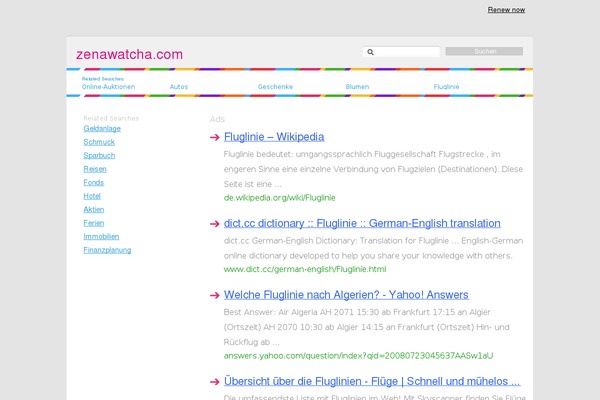The height and width of the screenshot is (400, 600).
Task: Open the Geldanlage sidebar link
Action: coord(102,129)
